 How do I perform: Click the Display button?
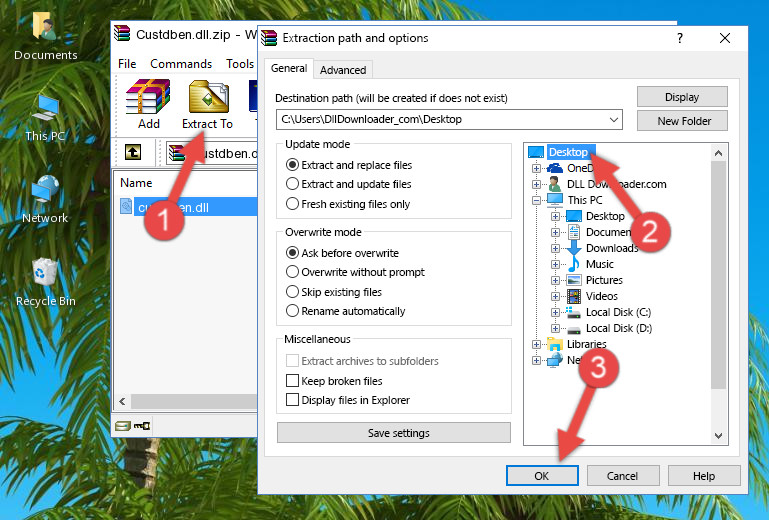[x=682, y=97]
